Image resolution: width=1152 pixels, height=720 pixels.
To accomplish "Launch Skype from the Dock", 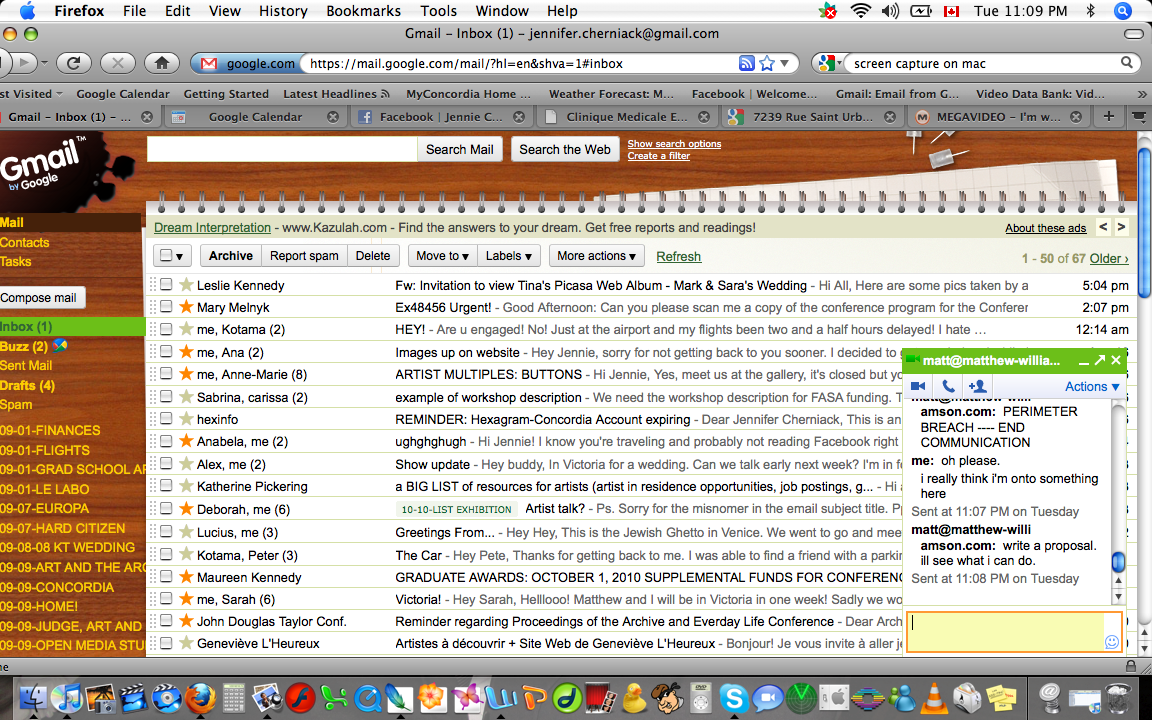I will pos(733,697).
